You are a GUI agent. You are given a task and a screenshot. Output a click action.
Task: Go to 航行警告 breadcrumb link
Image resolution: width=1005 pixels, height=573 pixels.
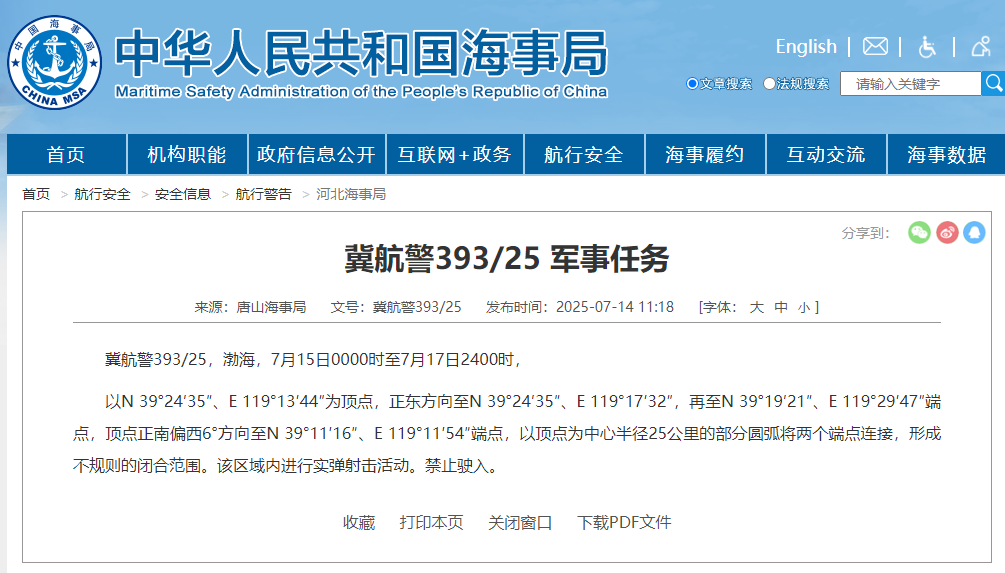click(263, 194)
